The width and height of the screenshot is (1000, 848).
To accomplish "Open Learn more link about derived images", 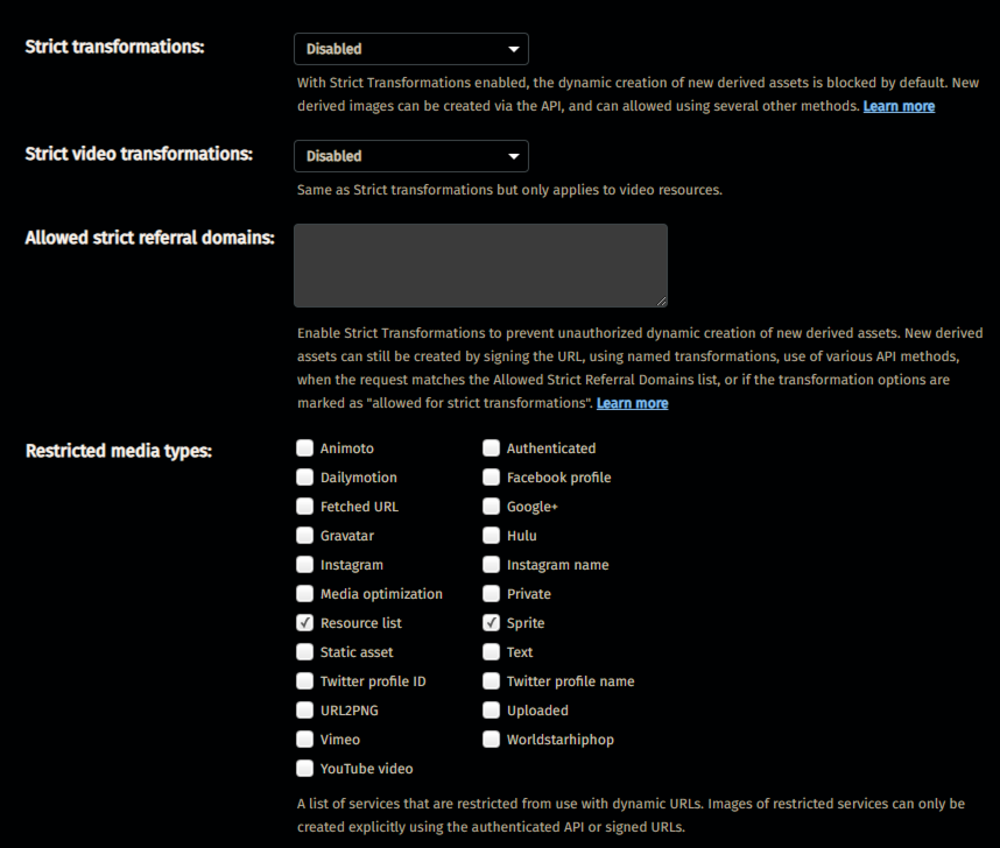I will click(x=899, y=106).
